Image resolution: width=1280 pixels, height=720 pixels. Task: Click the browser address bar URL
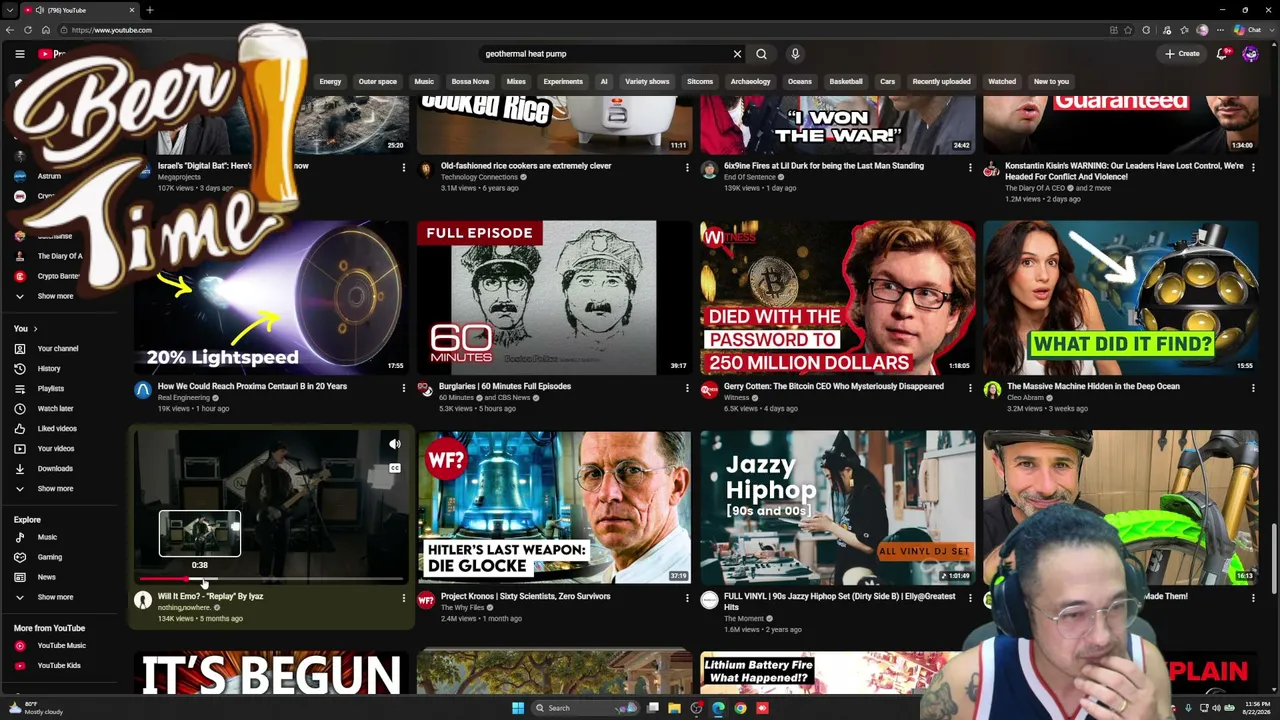(112, 30)
